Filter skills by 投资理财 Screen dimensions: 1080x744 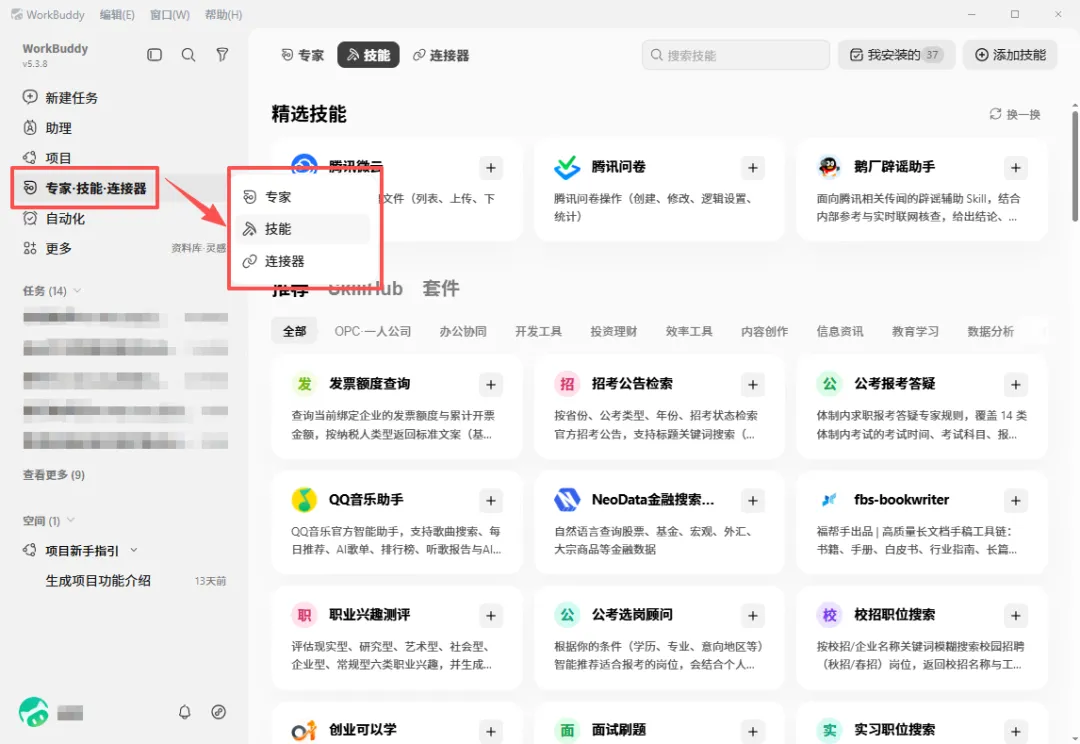pyautogui.click(x=614, y=331)
